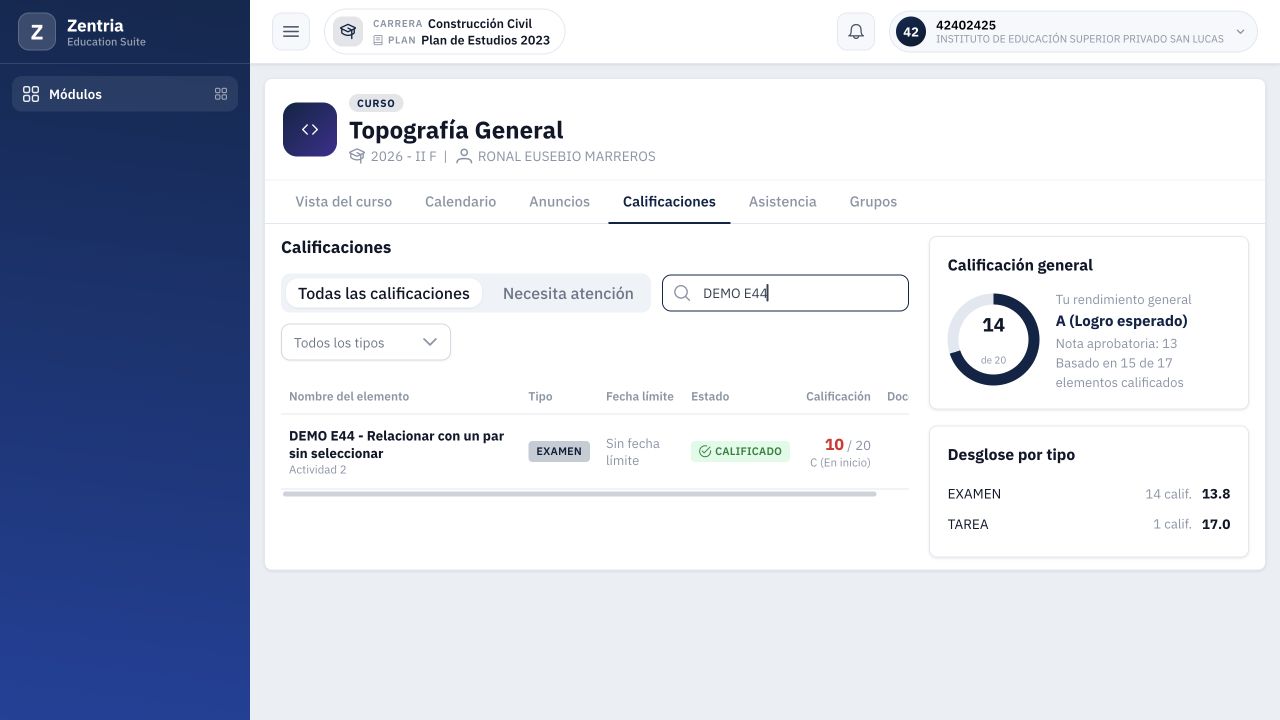Click the user avatar badge 42

[x=911, y=32]
